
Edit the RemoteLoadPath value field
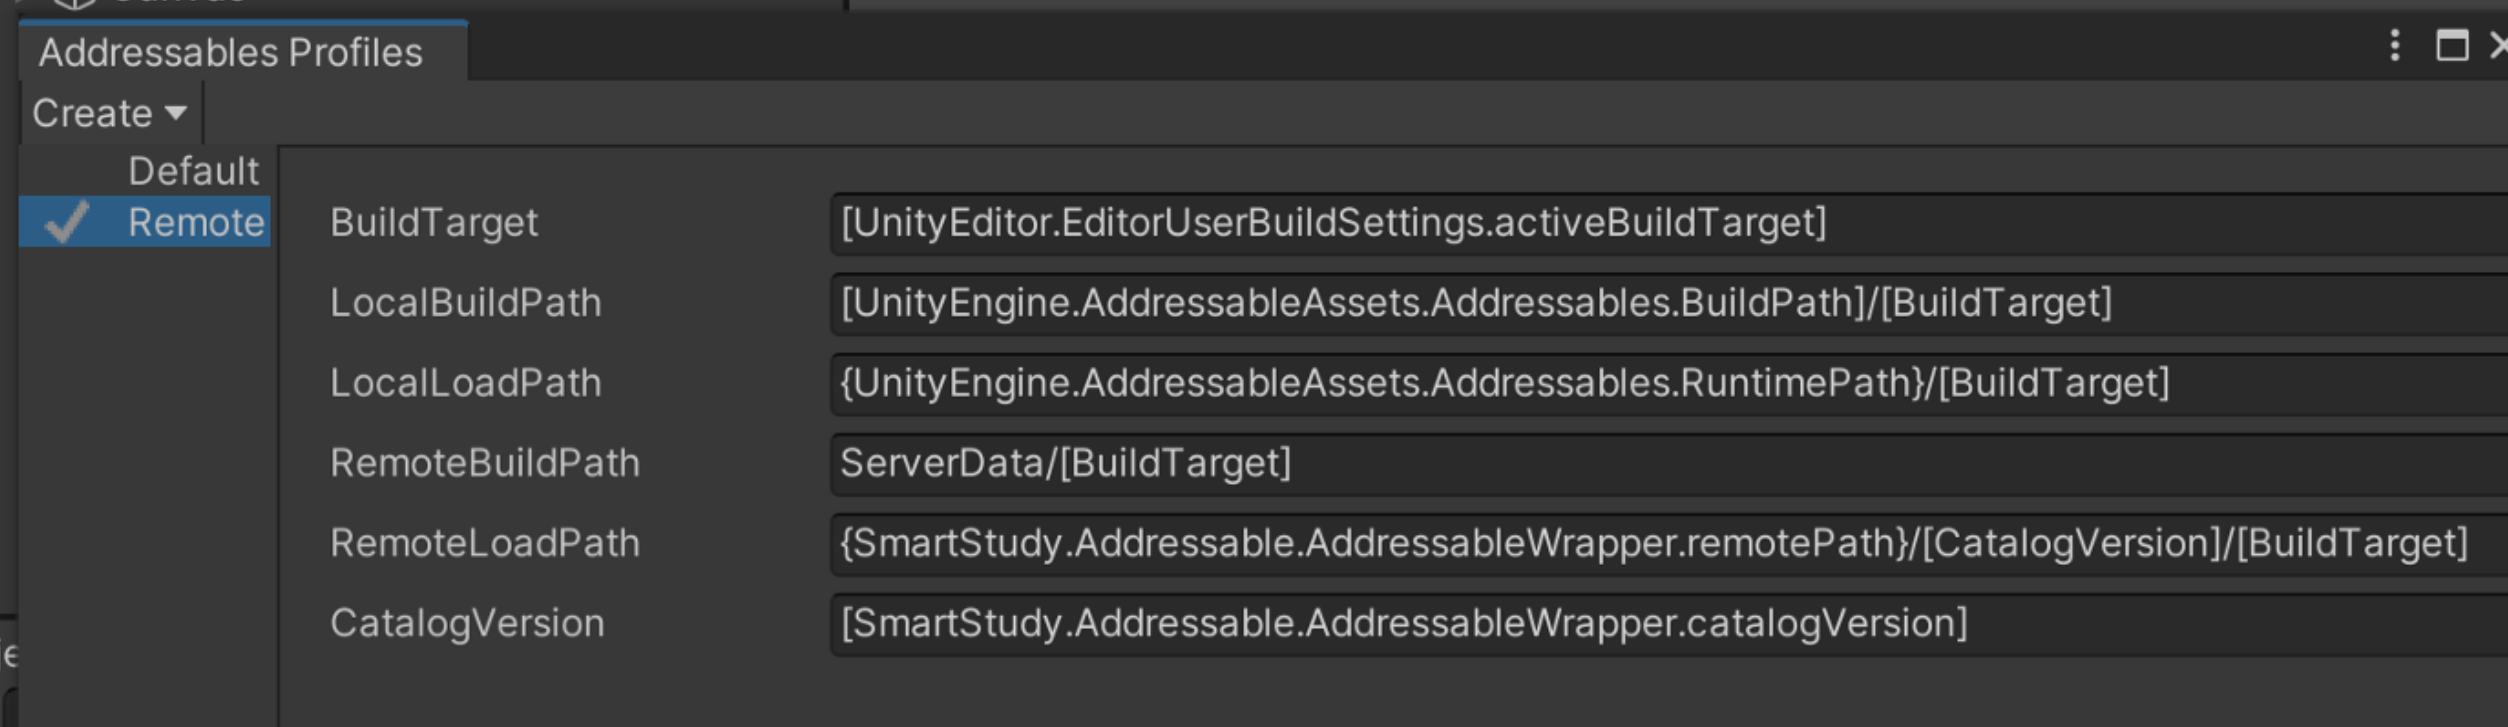pos(1669,543)
